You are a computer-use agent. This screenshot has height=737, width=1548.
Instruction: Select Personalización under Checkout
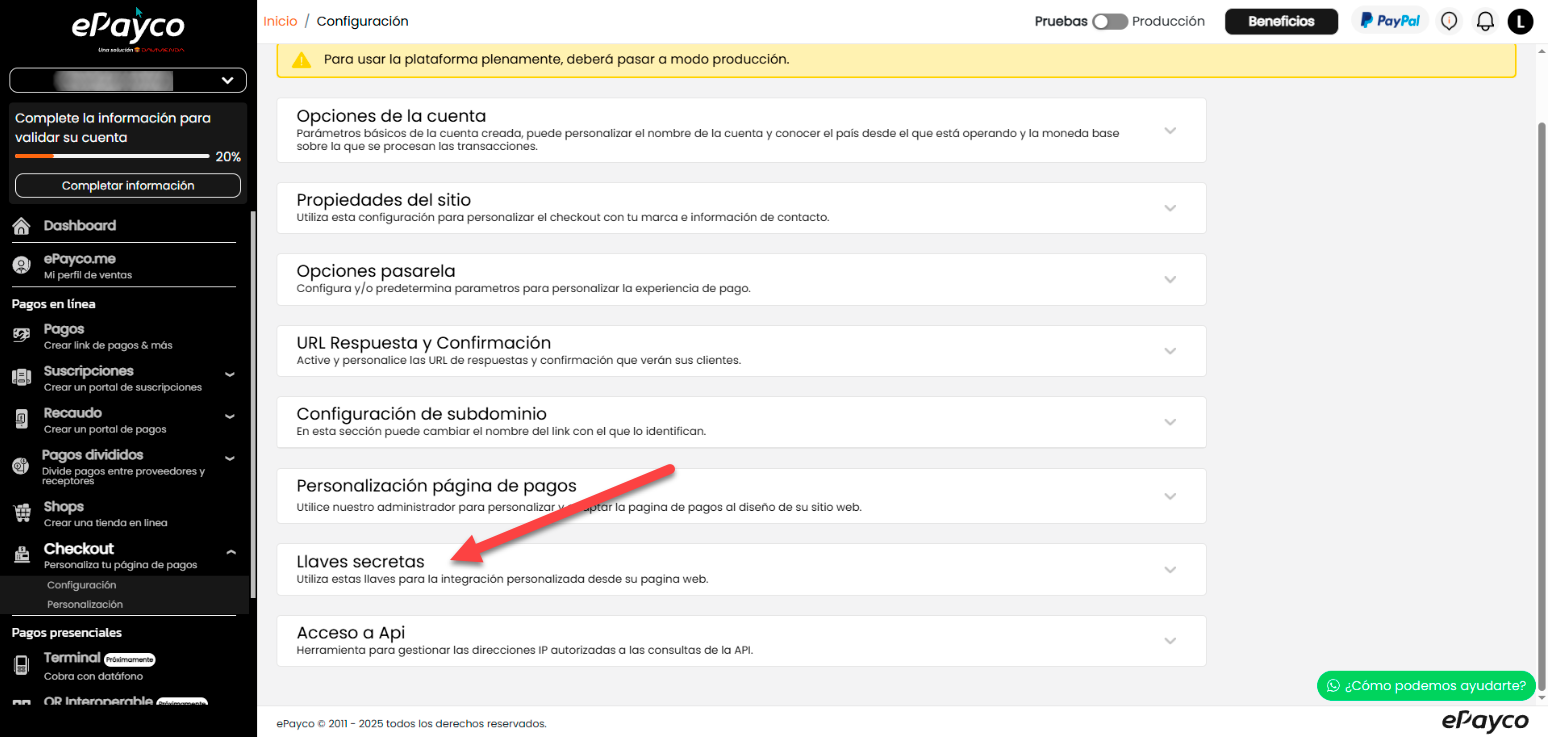pyautogui.click(x=85, y=604)
